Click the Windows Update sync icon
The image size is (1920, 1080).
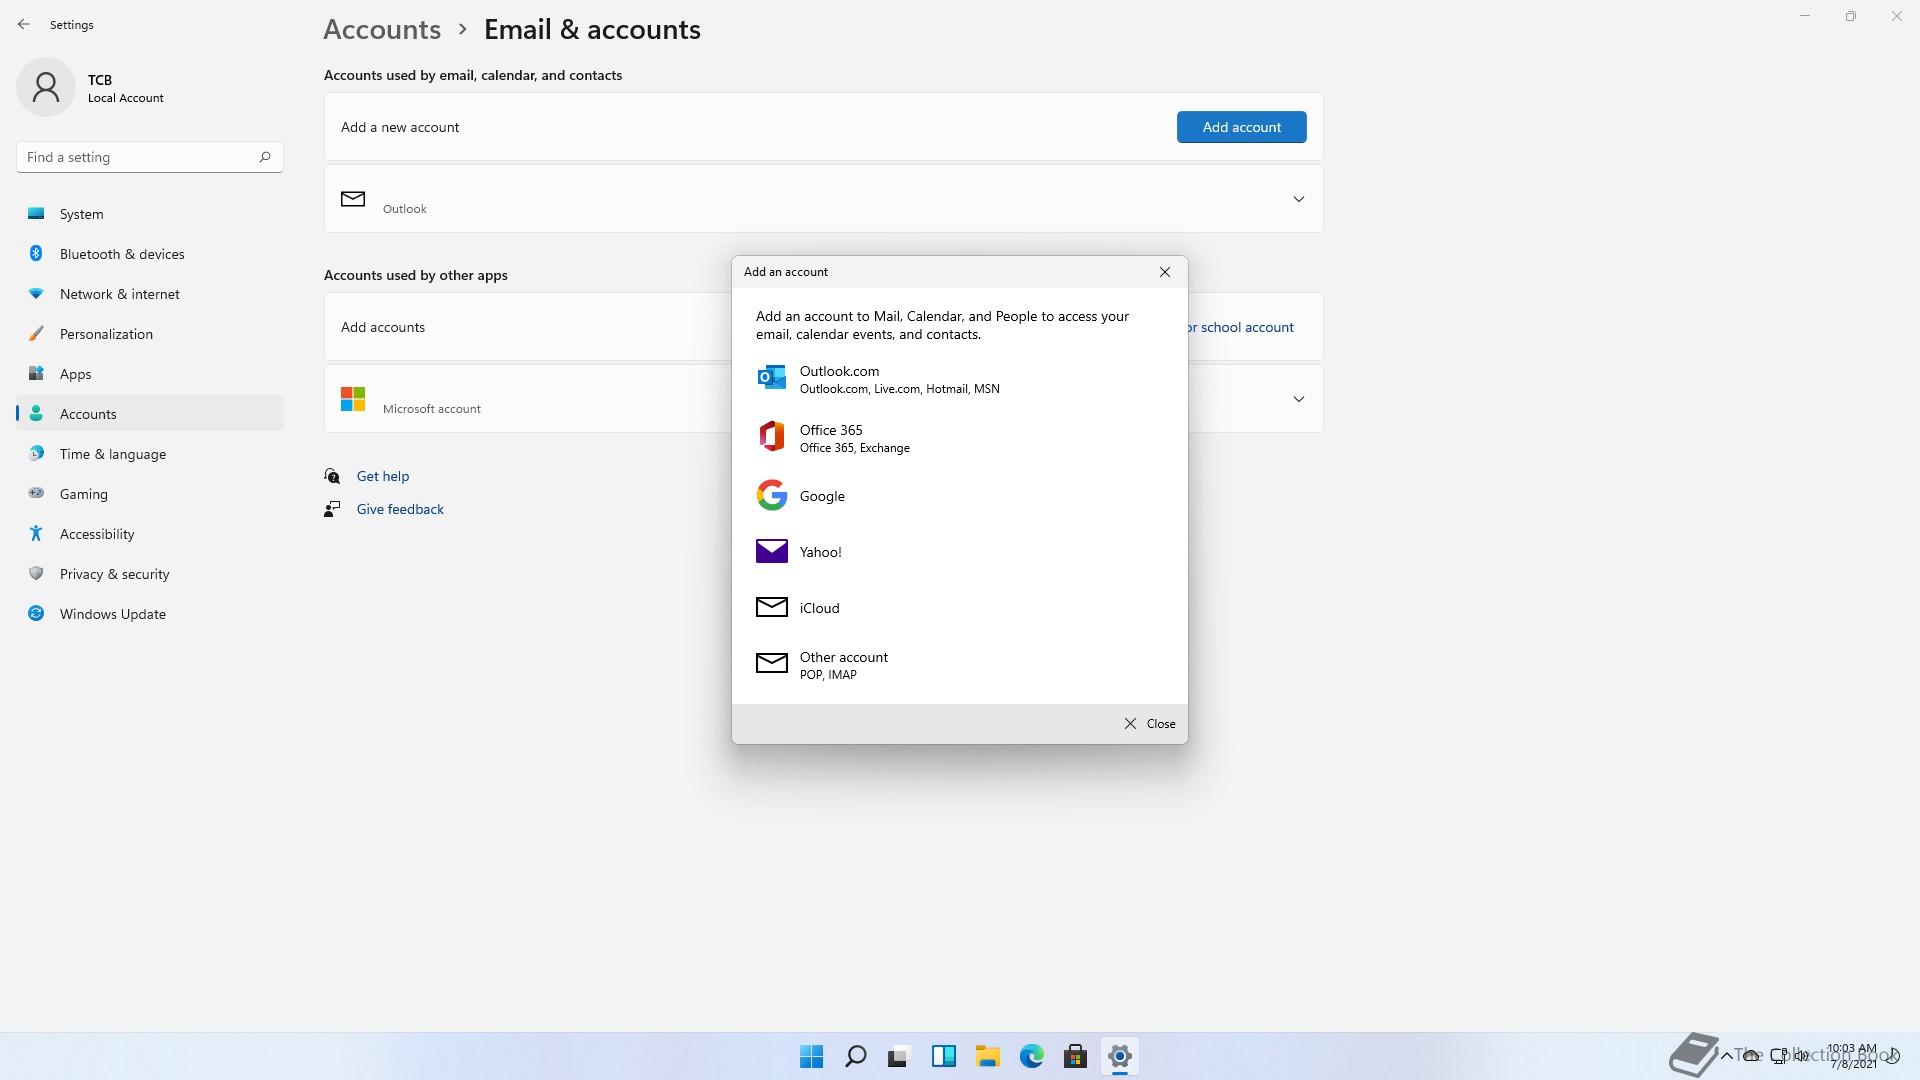(36, 613)
